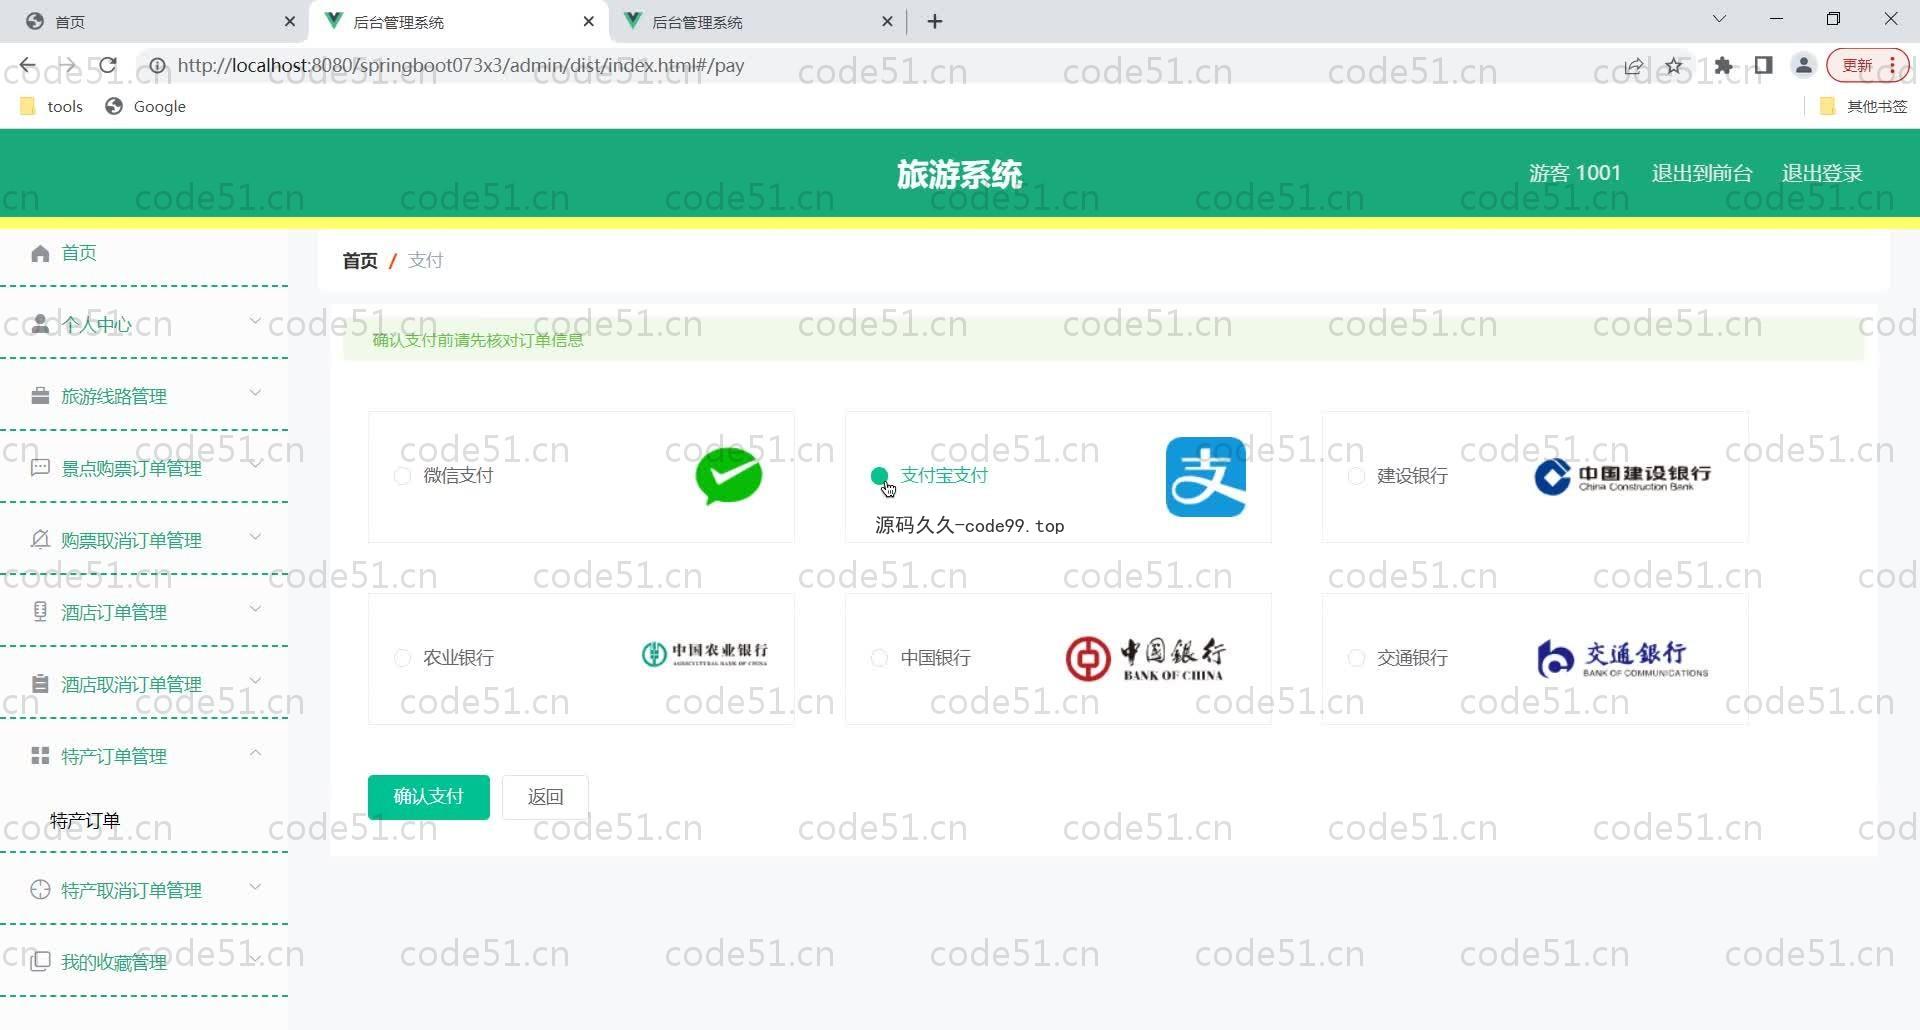Toggle the browser side panel icon
The image size is (1920, 1030).
coord(1764,66)
